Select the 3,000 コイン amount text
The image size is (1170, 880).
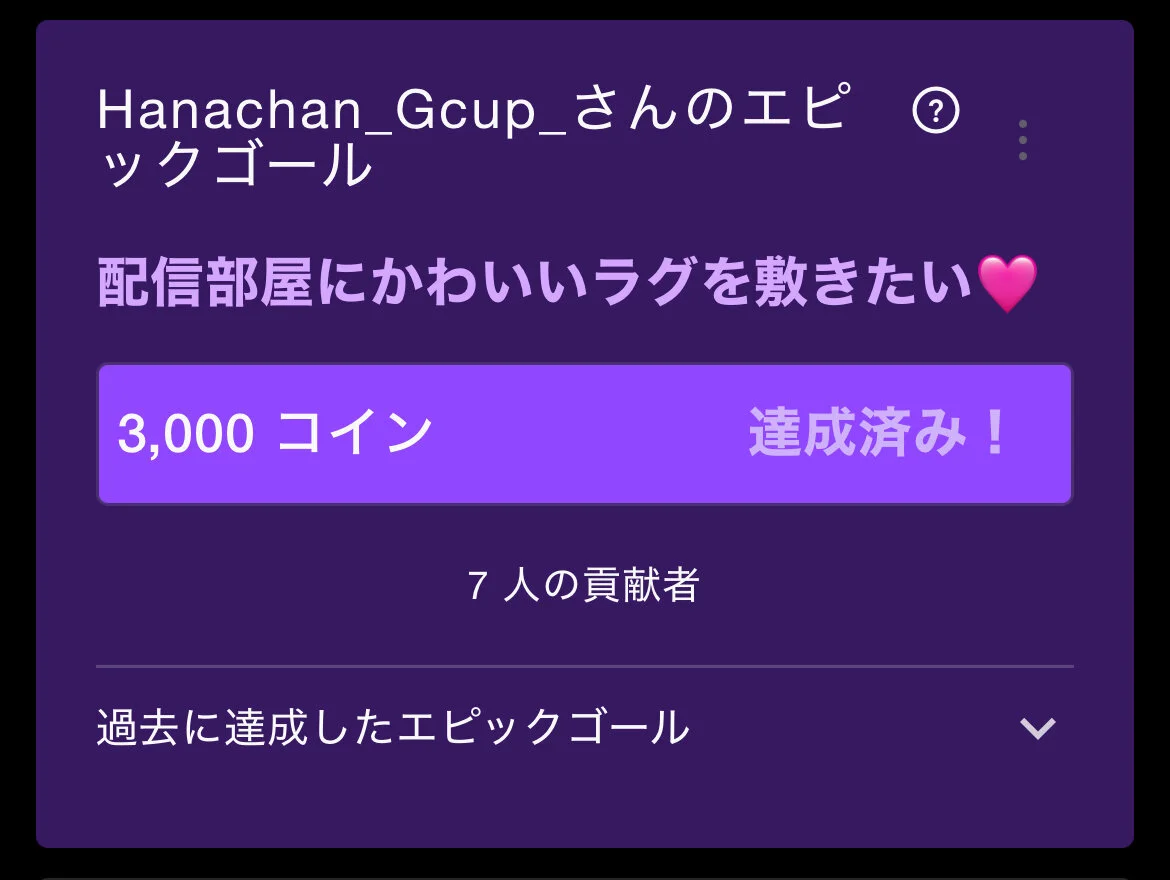pos(275,433)
